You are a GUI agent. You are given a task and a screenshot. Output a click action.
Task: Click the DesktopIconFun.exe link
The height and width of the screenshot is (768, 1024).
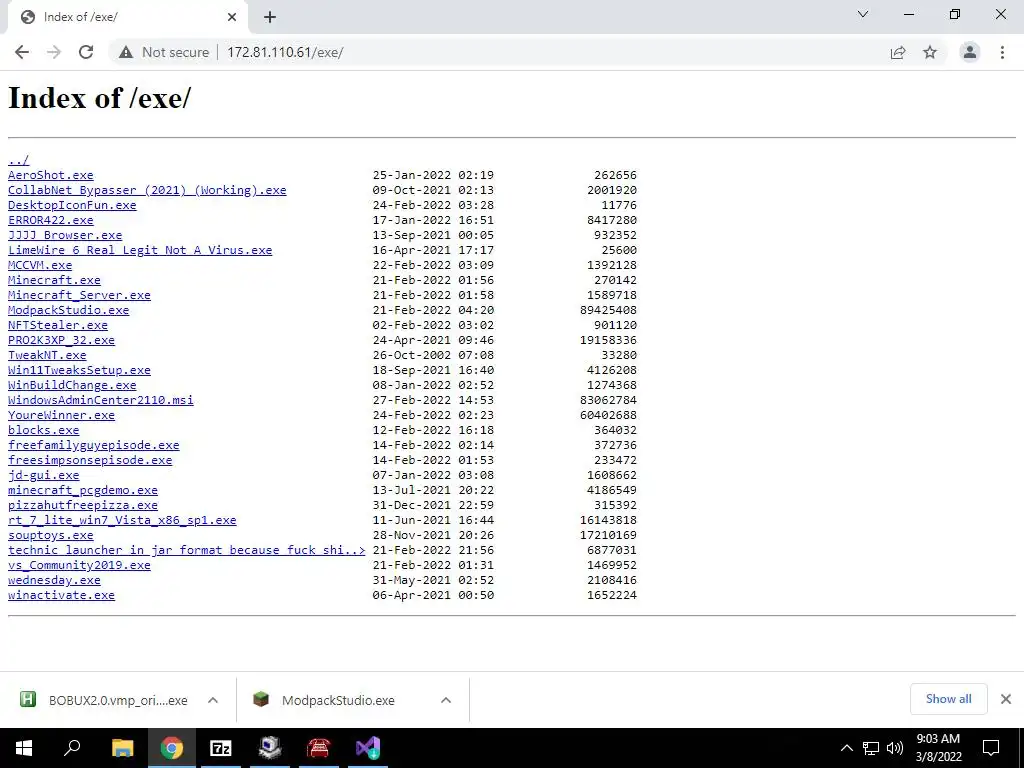pos(72,205)
